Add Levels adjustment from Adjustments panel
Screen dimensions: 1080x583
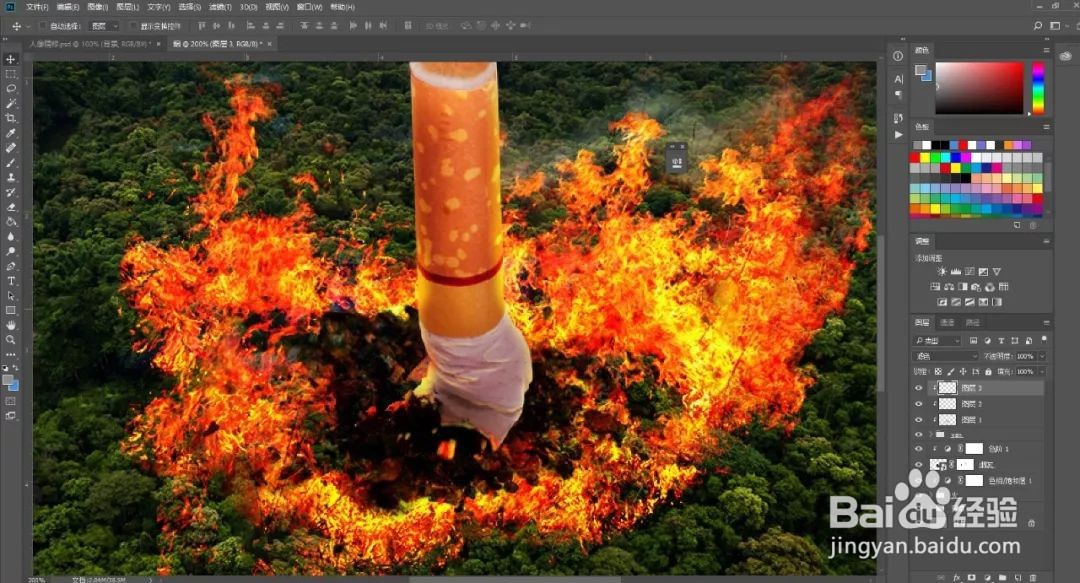[955, 272]
